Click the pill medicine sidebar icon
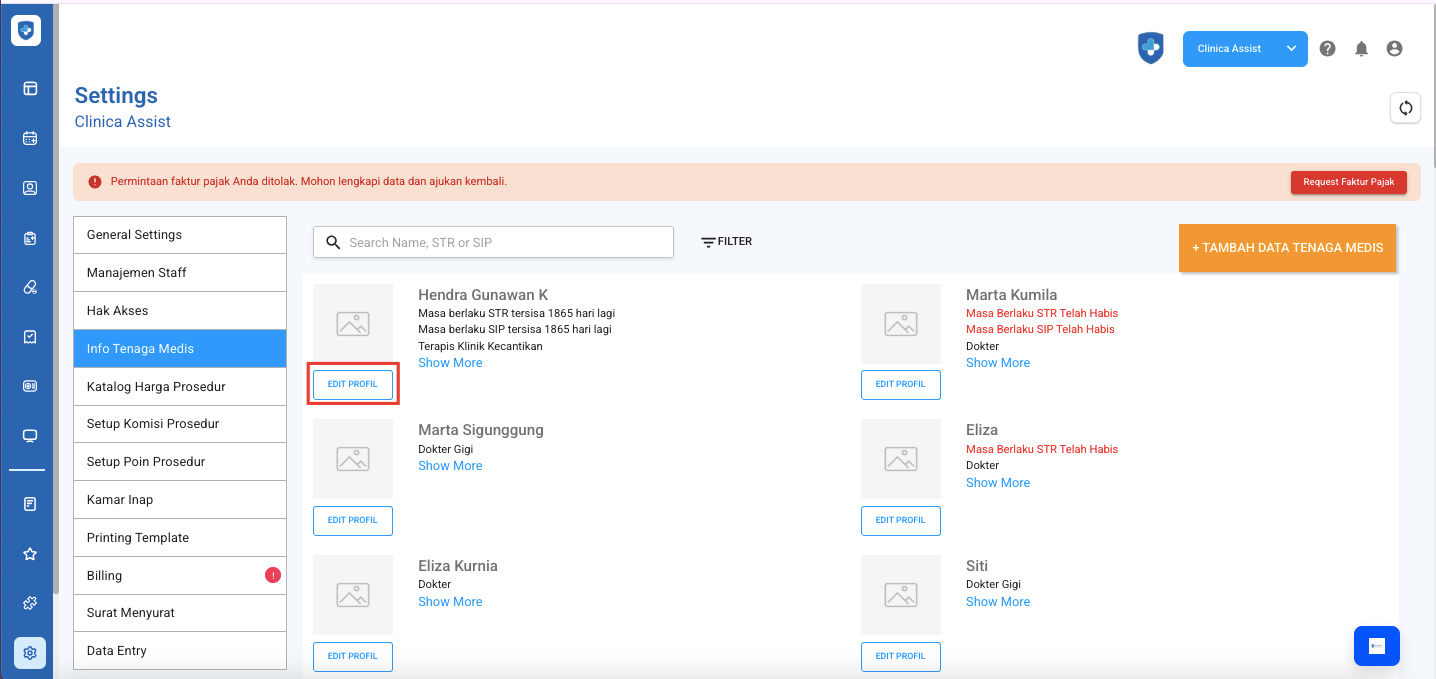This screenshot has width=1436, height=679. (30, 288)
